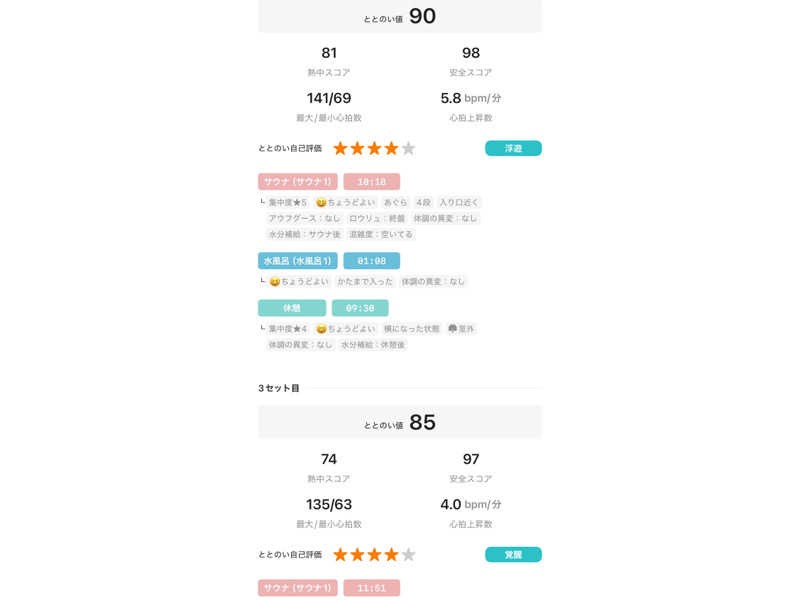Image resolution: width=800 pixels, height=600 pixels.
Task: Click the 01:08 cold bath duration chip
Action: [371, 261]
